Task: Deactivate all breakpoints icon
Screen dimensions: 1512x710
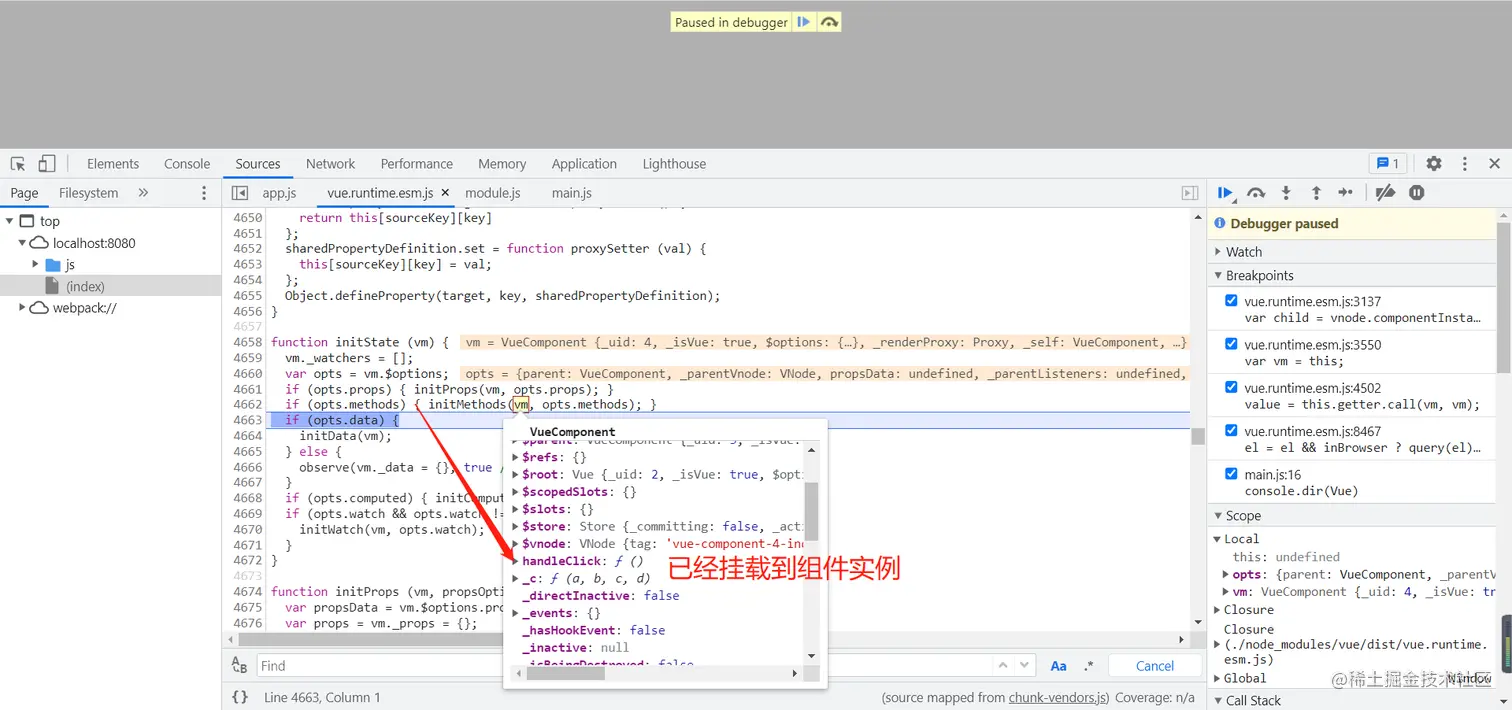Action: (1385, 193)
